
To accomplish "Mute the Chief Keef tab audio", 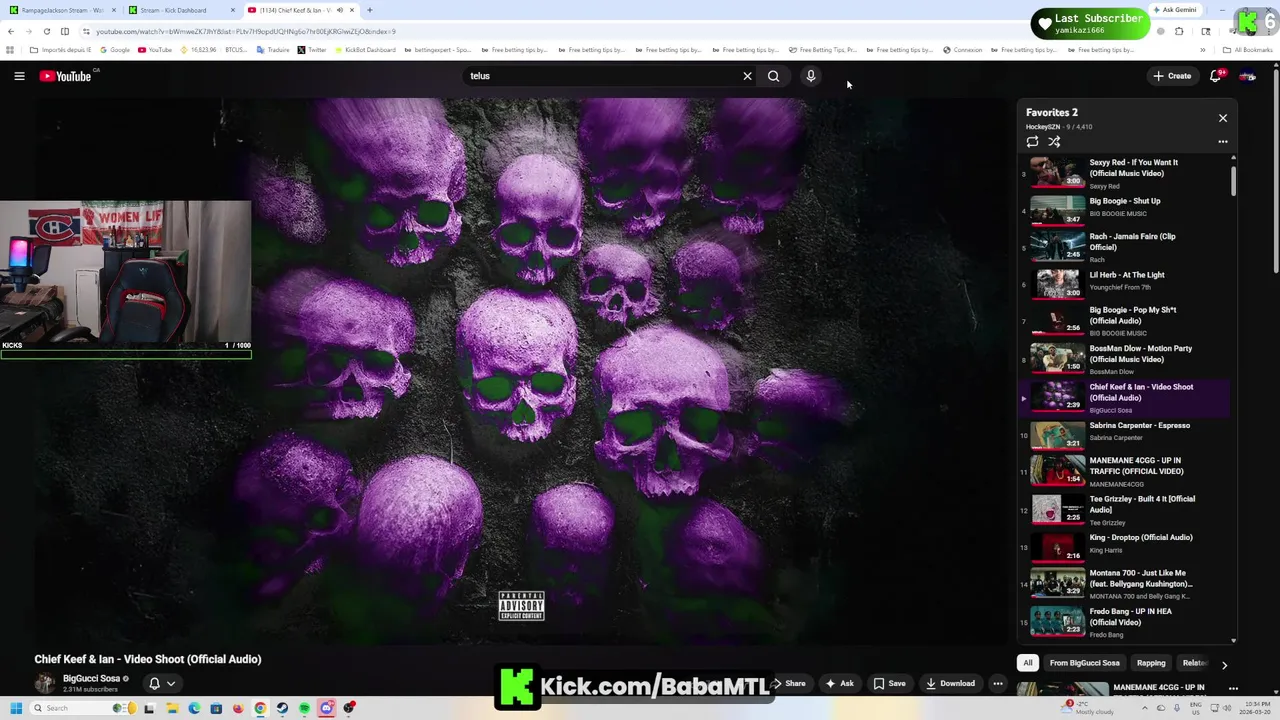I will coord(339,10).
